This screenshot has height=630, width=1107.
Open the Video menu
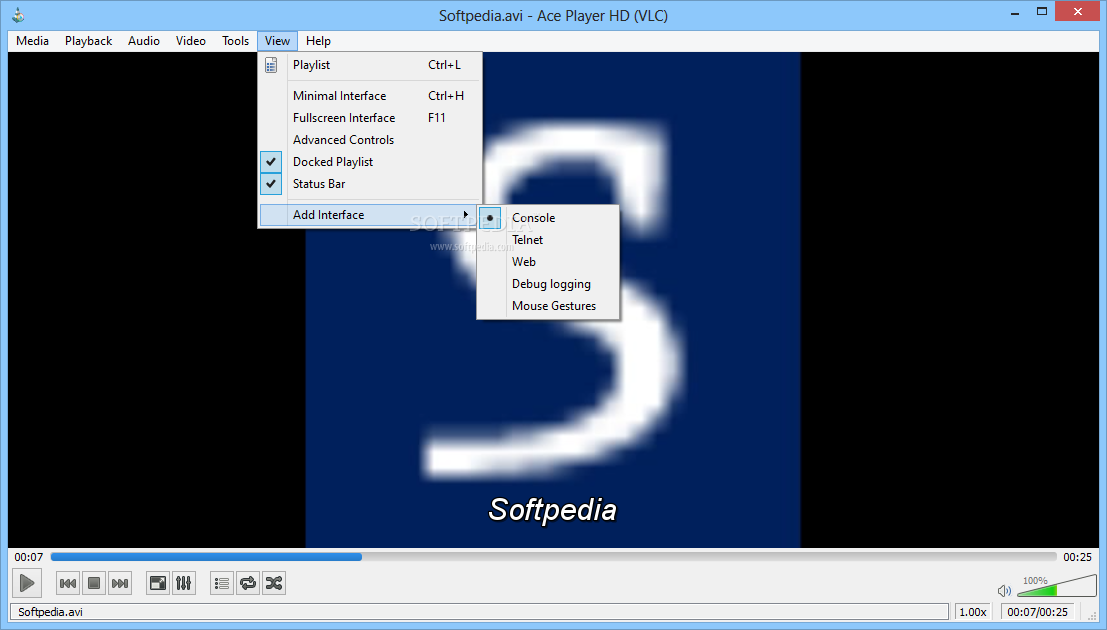191,41
